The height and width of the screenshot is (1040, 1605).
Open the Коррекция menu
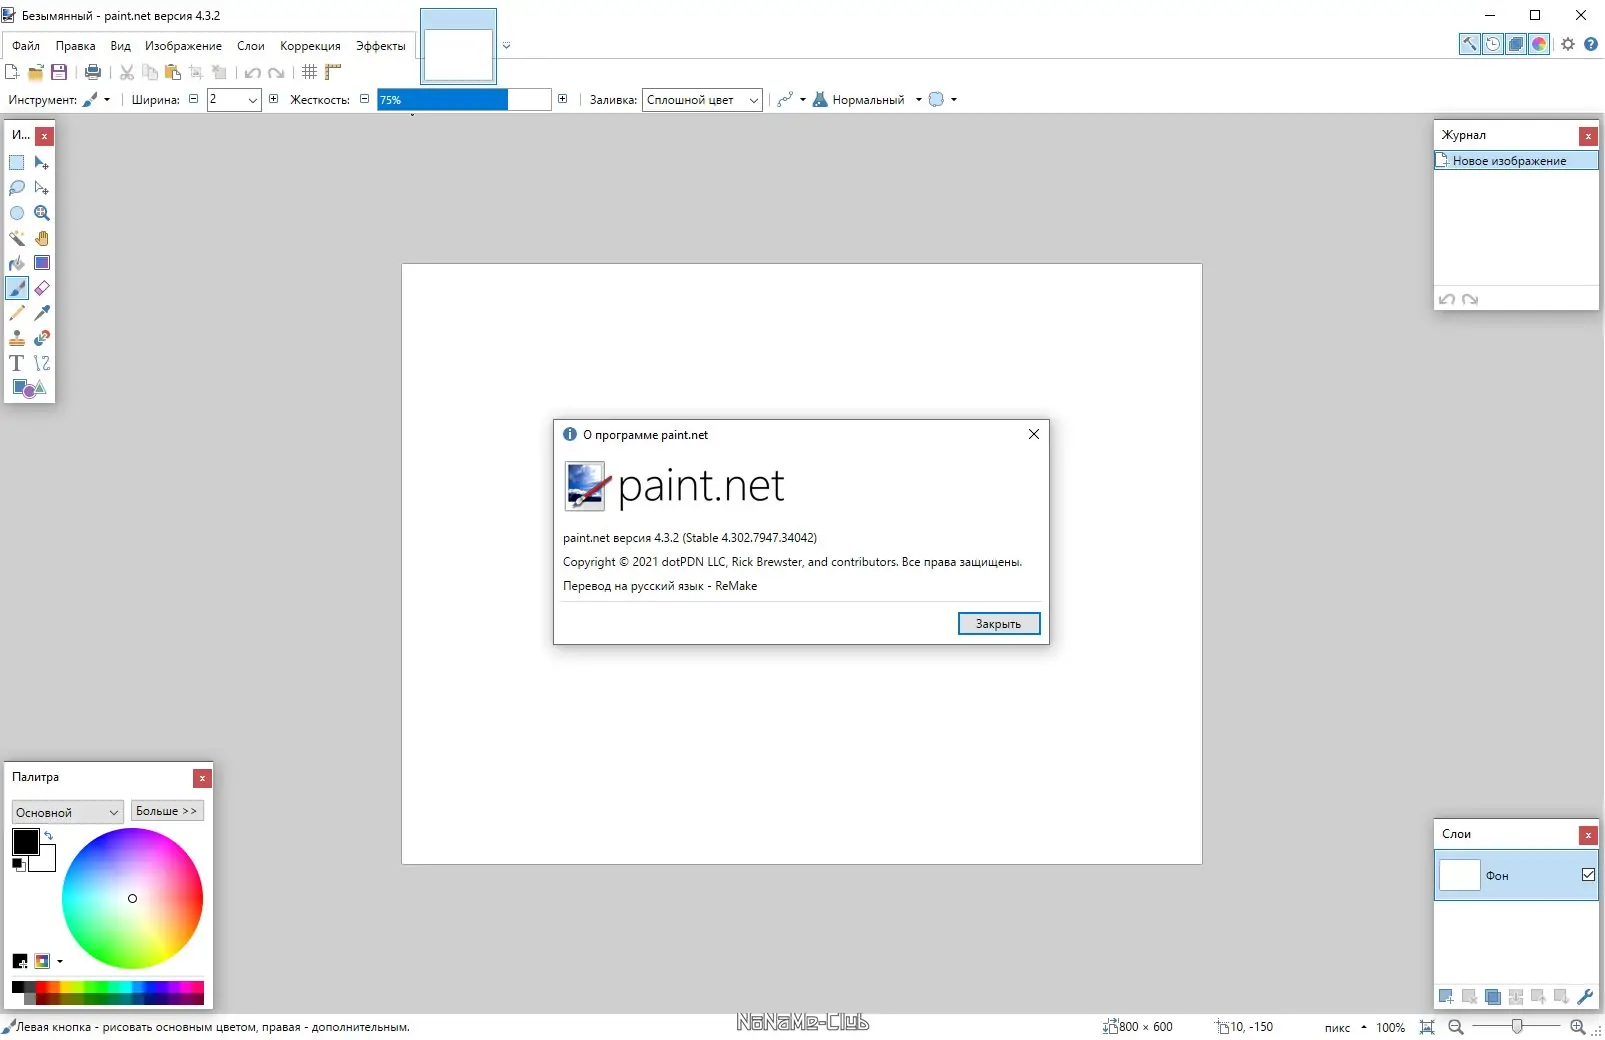(x=310, y=46)
